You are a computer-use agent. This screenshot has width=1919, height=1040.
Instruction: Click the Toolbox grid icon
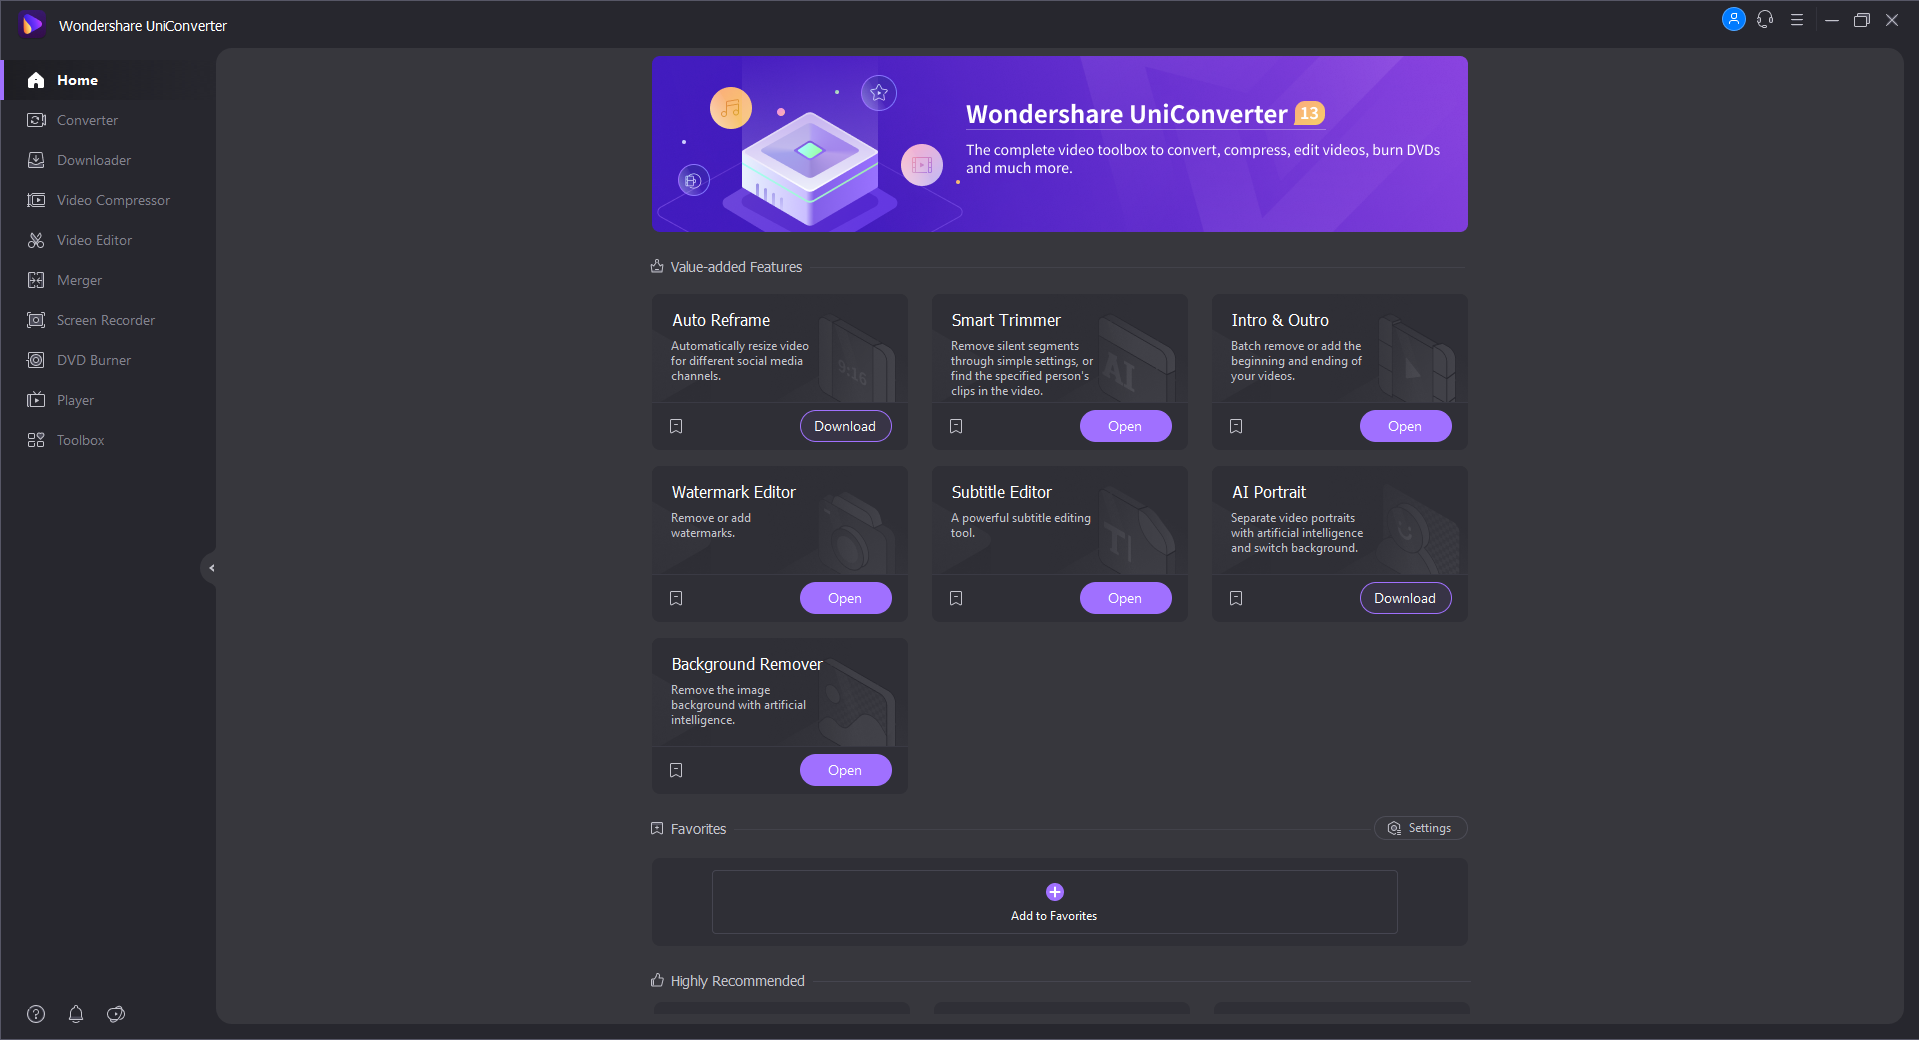(36, 440)
